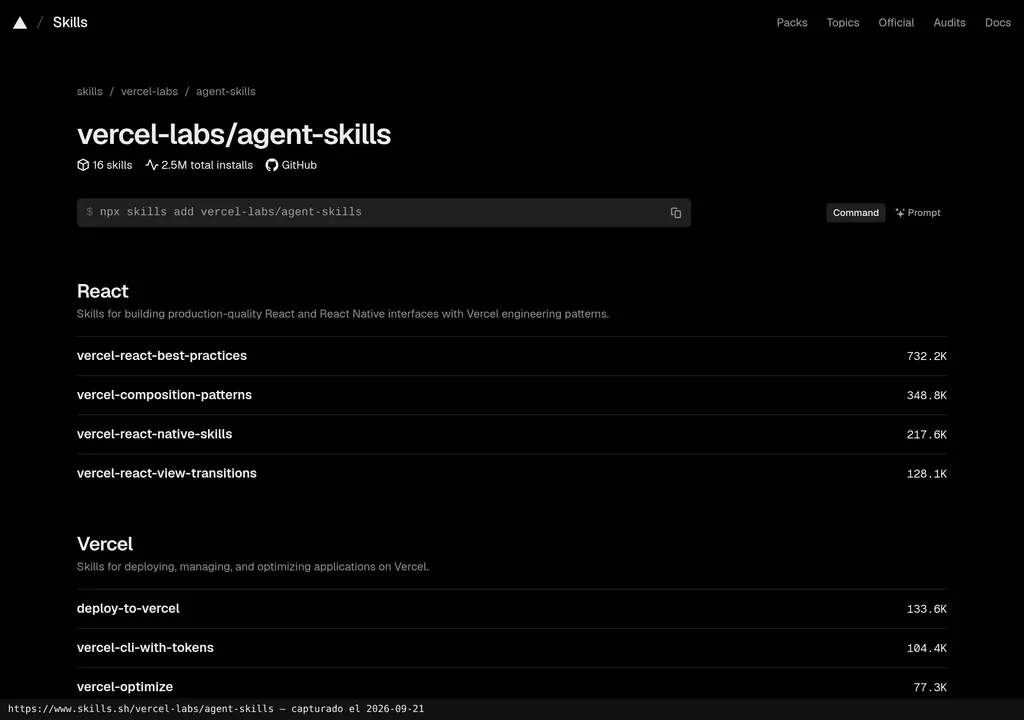Image resolution: width=1024 pixels, height=720 pixels.
Task: Click the Vercel triangle logo
Action: pos(20,23)
